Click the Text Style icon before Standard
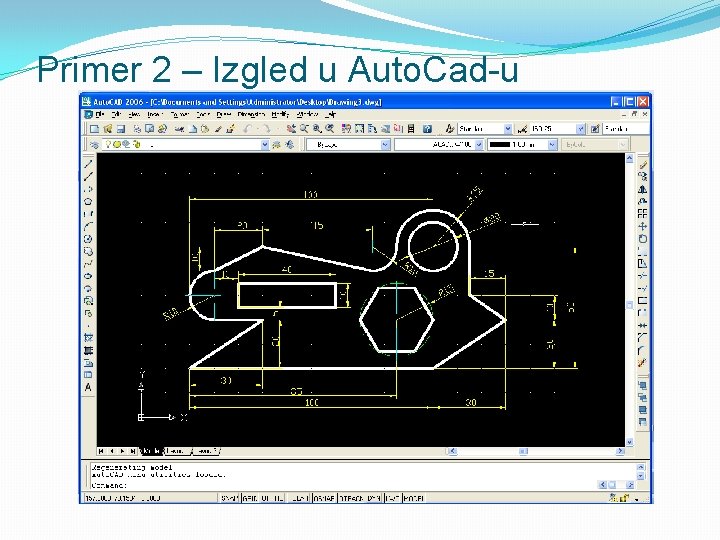The height and width of the screenshot is (540, 720). click(x=450, y=129)
